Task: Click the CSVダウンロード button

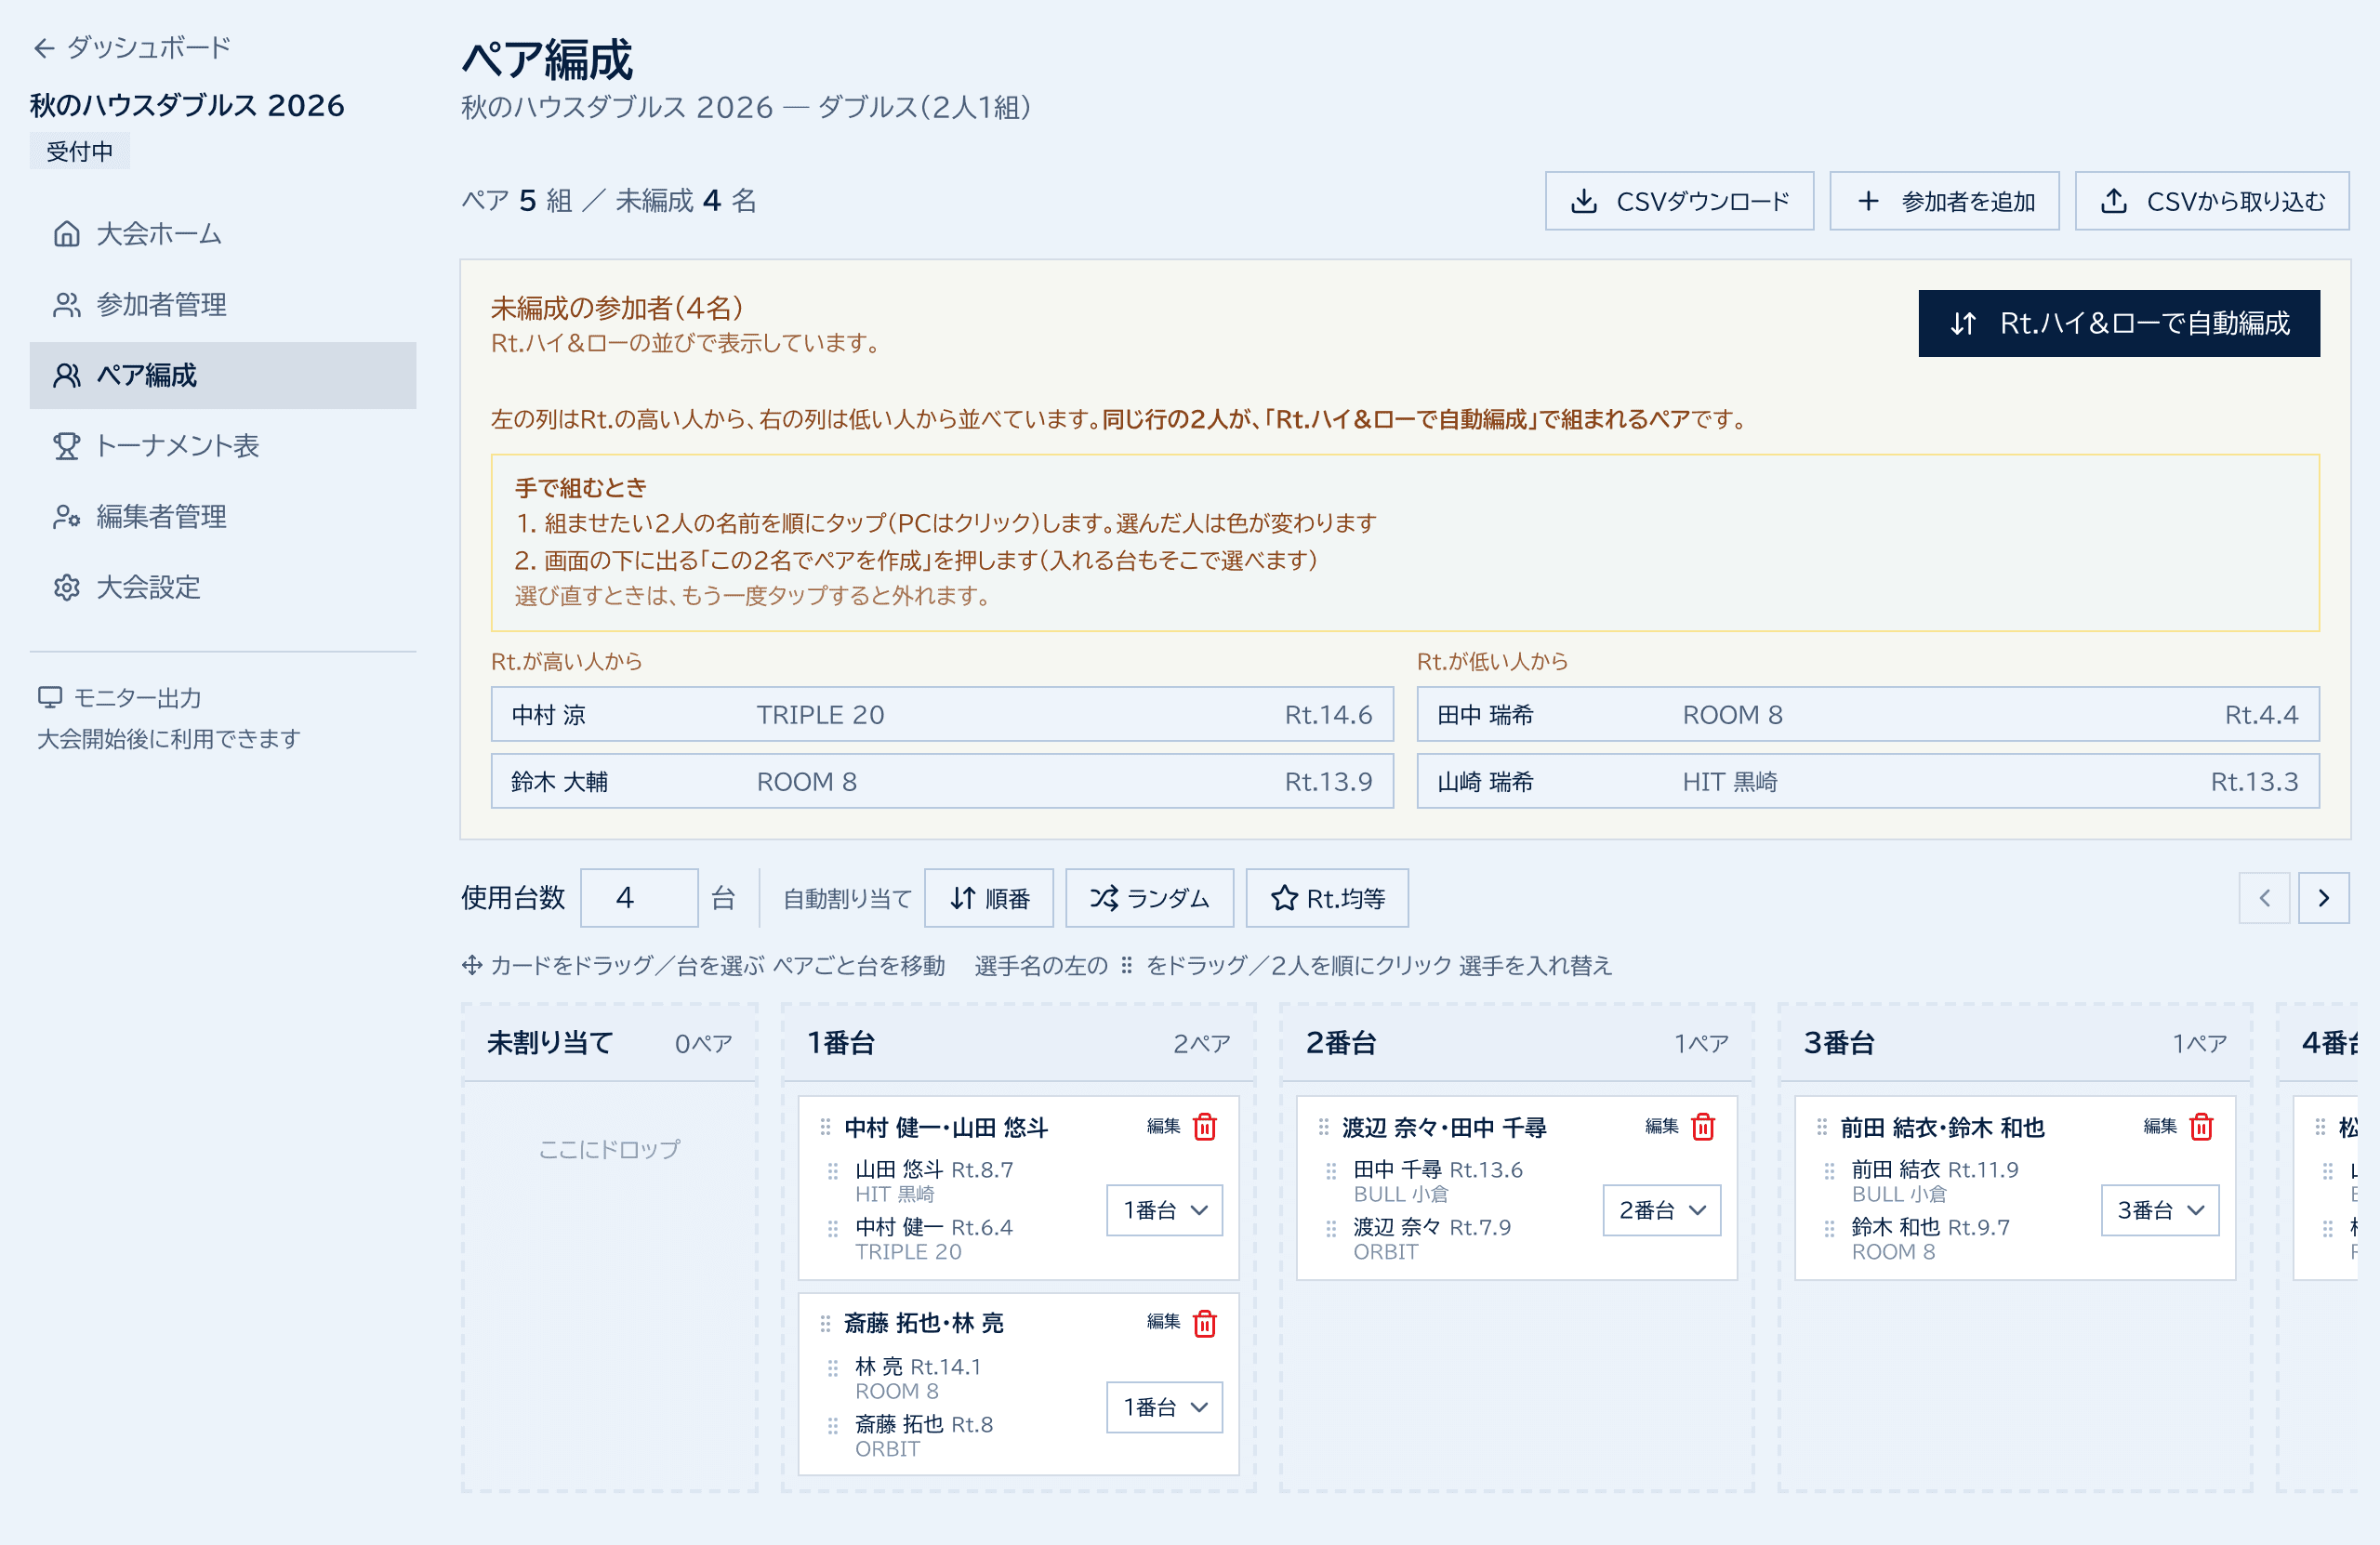Action: tap(1679, 201)
